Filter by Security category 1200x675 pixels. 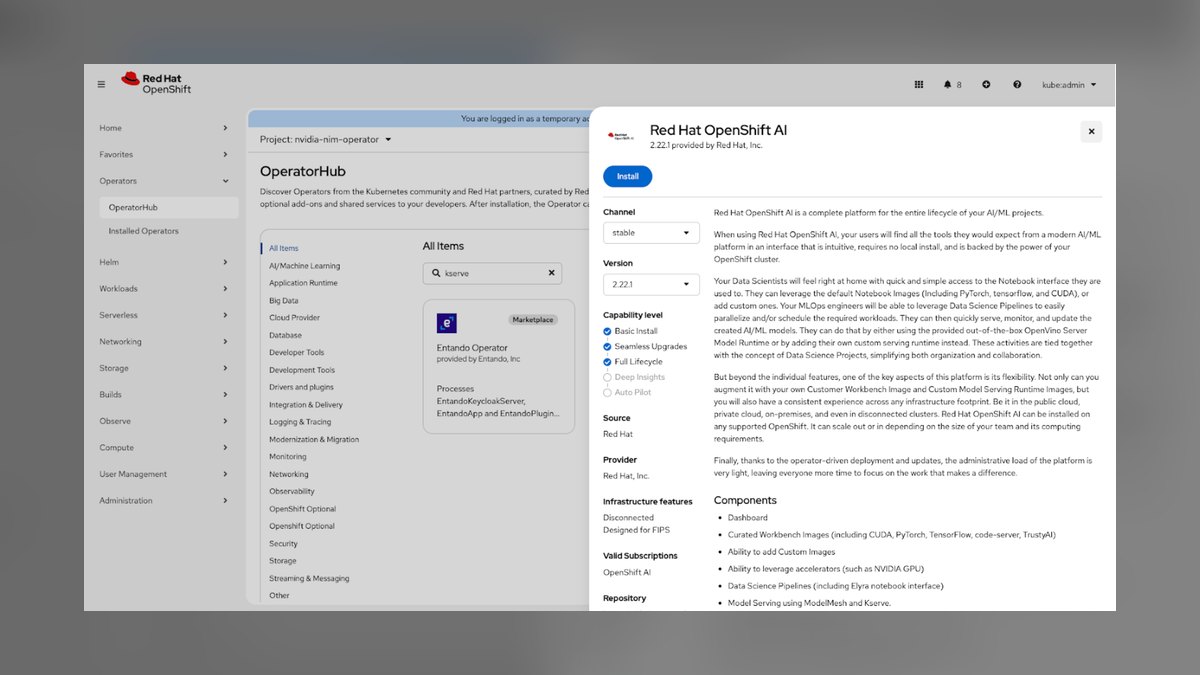283,544
